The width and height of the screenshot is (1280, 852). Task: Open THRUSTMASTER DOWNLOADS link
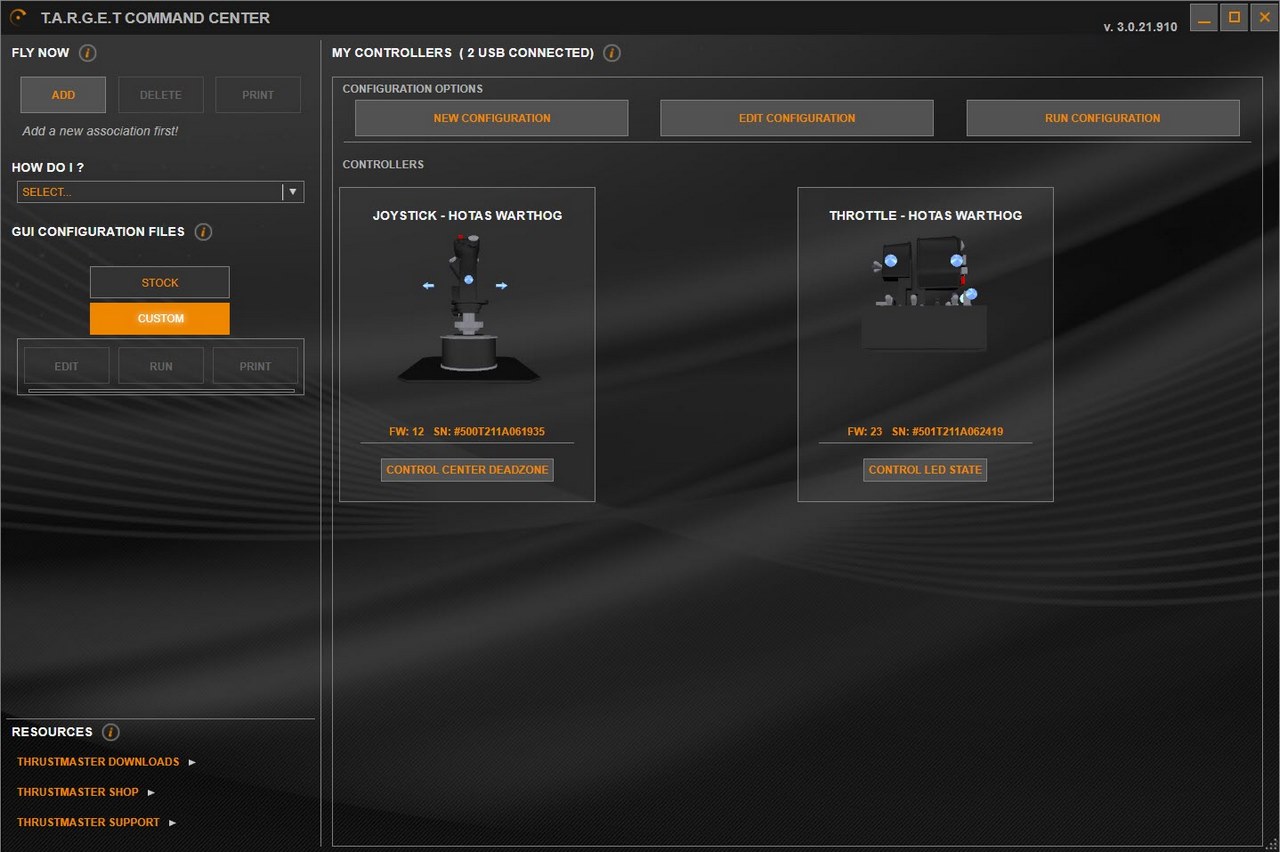[x=98, y=762]
